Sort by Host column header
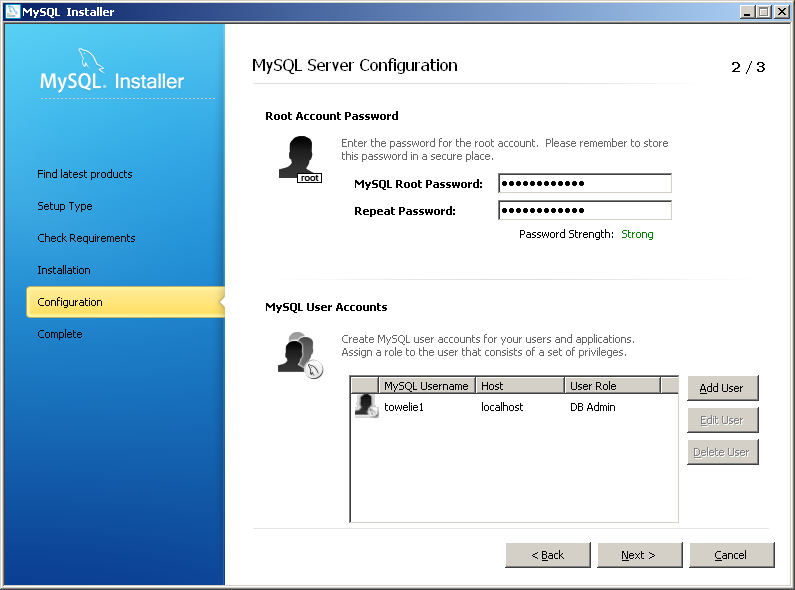795x590 pixels. [520, 386]
